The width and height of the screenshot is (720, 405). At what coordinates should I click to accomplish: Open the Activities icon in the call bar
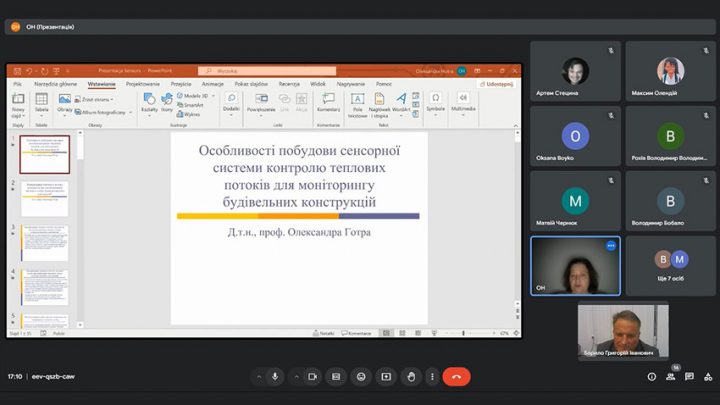click(x=706, y=377)
